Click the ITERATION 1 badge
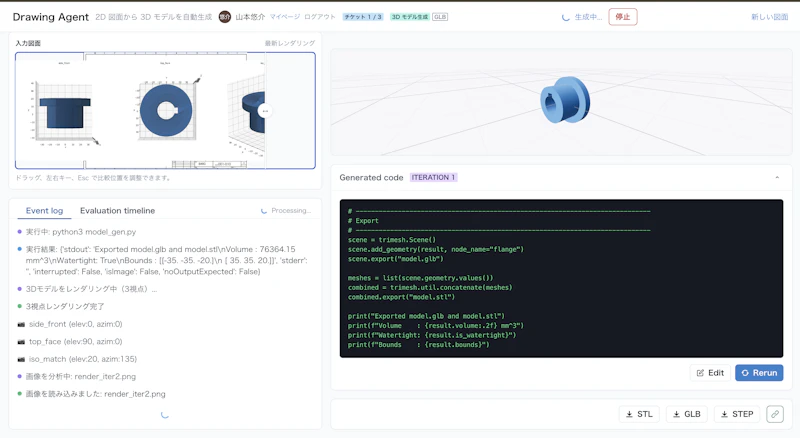This screenshot has height=438, width=800. pyautogui.click(x=433, y=177)
